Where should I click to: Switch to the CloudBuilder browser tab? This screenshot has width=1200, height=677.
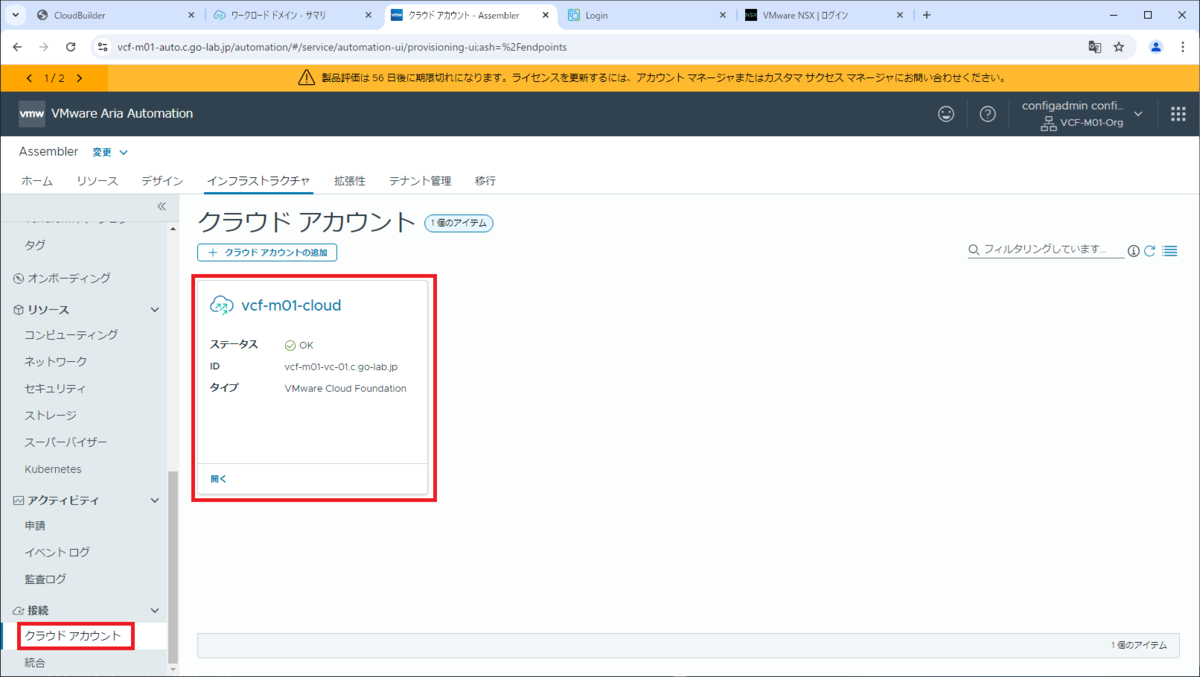(115, 15)
